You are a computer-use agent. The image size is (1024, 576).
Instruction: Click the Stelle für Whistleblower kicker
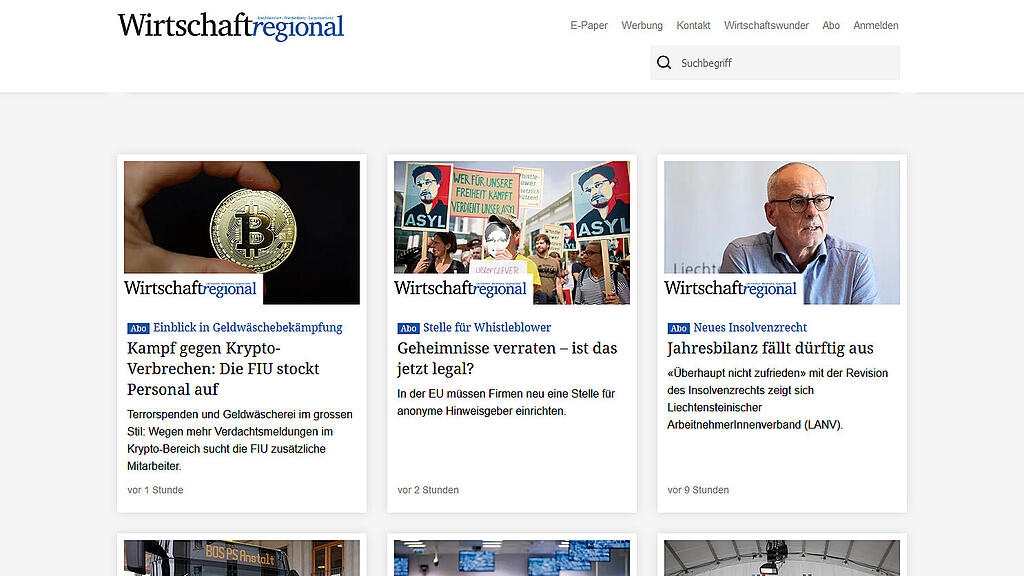click(x=487, y=327)
